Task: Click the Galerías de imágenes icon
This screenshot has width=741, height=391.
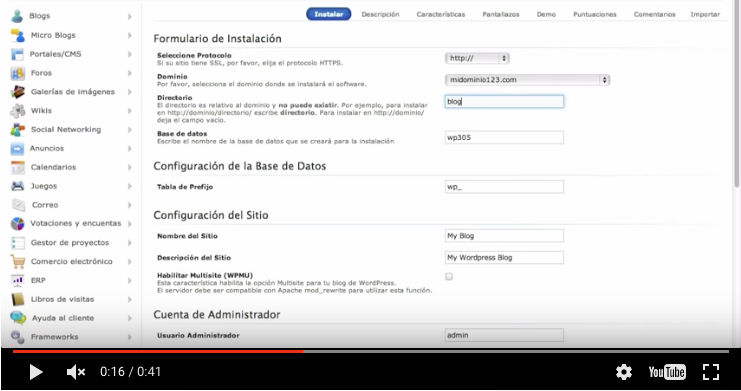Action: 18,91
